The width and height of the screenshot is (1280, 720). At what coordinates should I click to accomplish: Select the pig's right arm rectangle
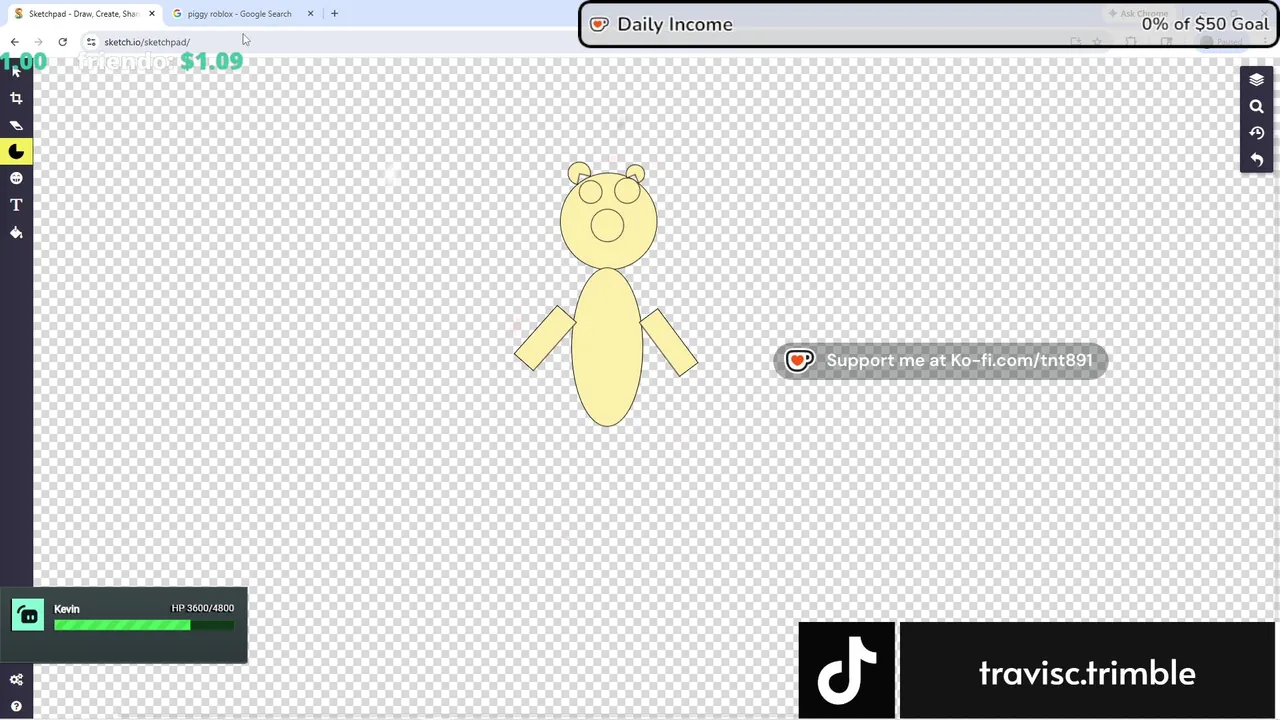pyautogui.click(x=669, y=342)
